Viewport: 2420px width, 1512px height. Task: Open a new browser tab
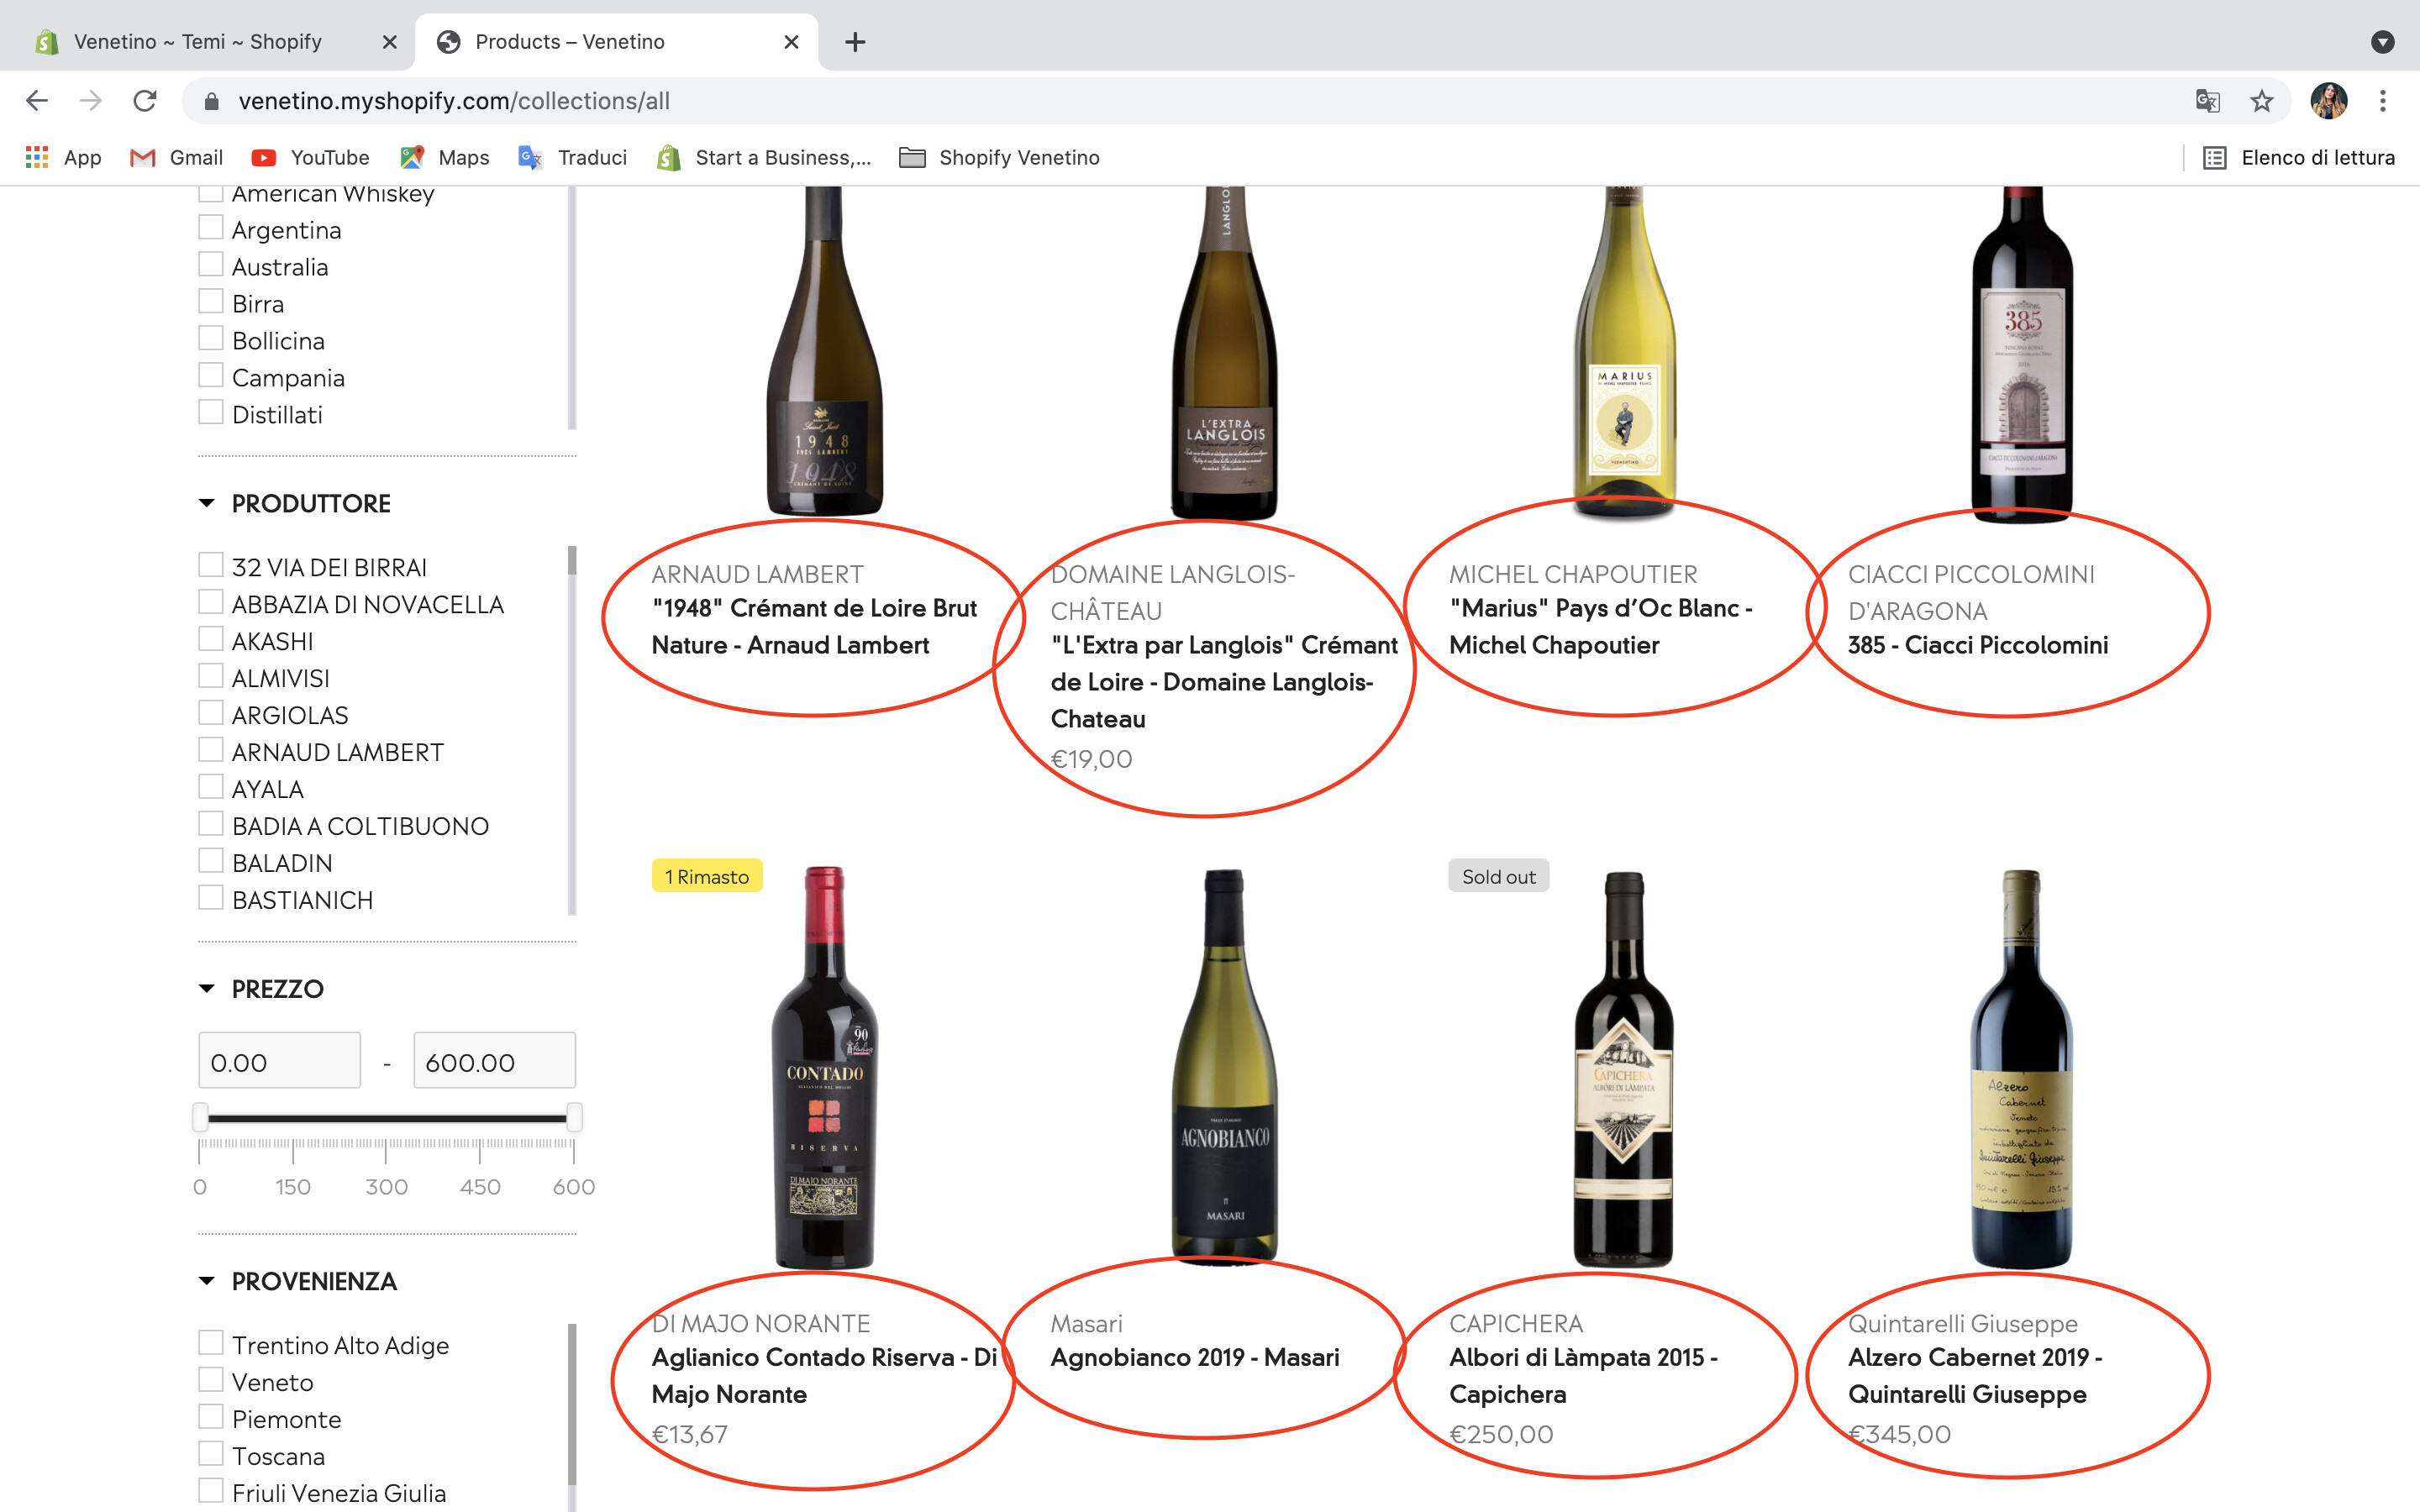(854, 42)
